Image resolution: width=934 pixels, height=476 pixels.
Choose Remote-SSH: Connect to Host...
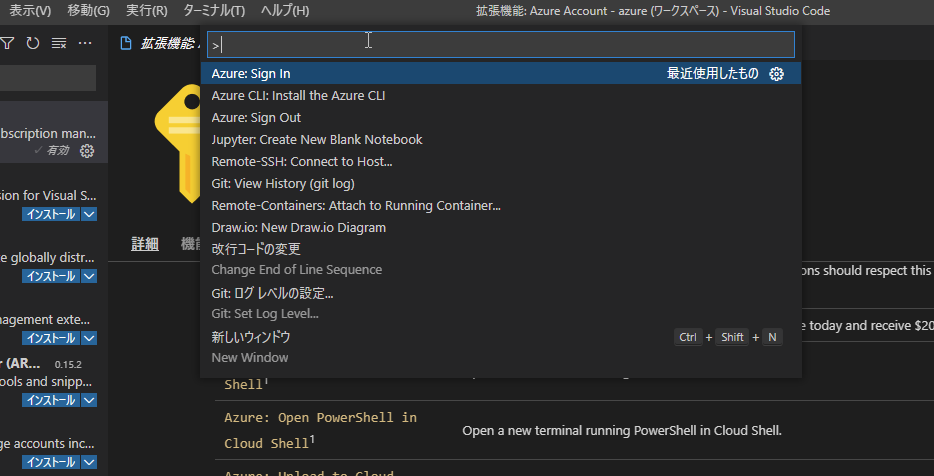pos(500,161)
